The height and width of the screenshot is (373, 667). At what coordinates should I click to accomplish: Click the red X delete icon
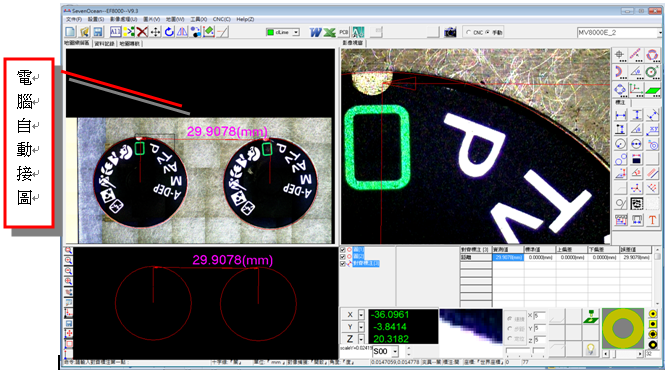pyautogui.click(x=142, y=32)
